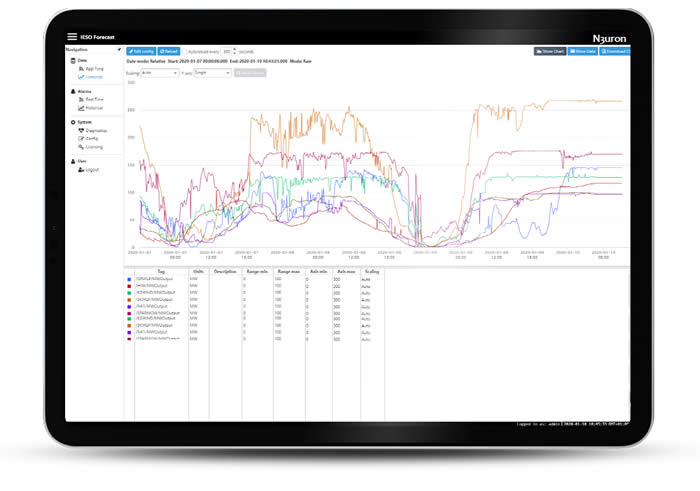Open the hamburger menu icon

72,36
